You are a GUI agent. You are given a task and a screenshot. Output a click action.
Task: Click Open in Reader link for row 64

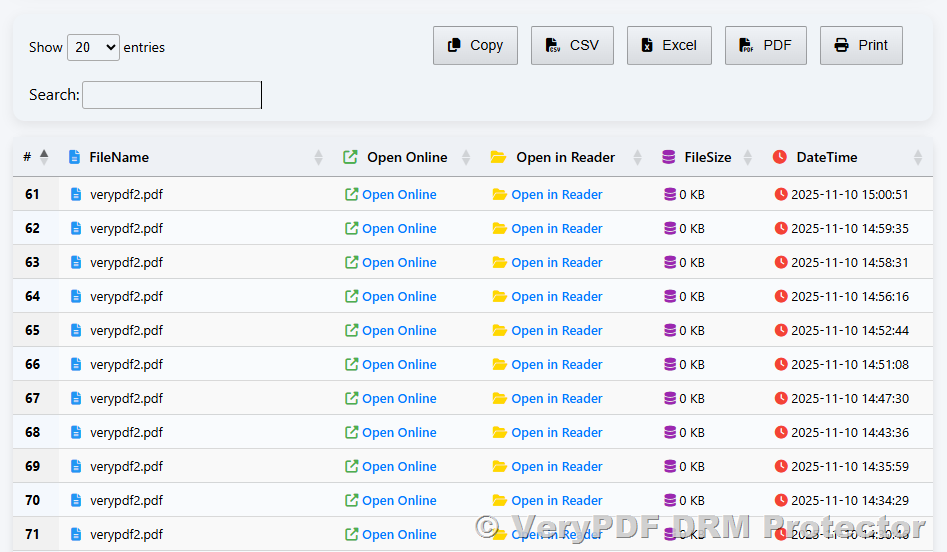tap(556, 297)
